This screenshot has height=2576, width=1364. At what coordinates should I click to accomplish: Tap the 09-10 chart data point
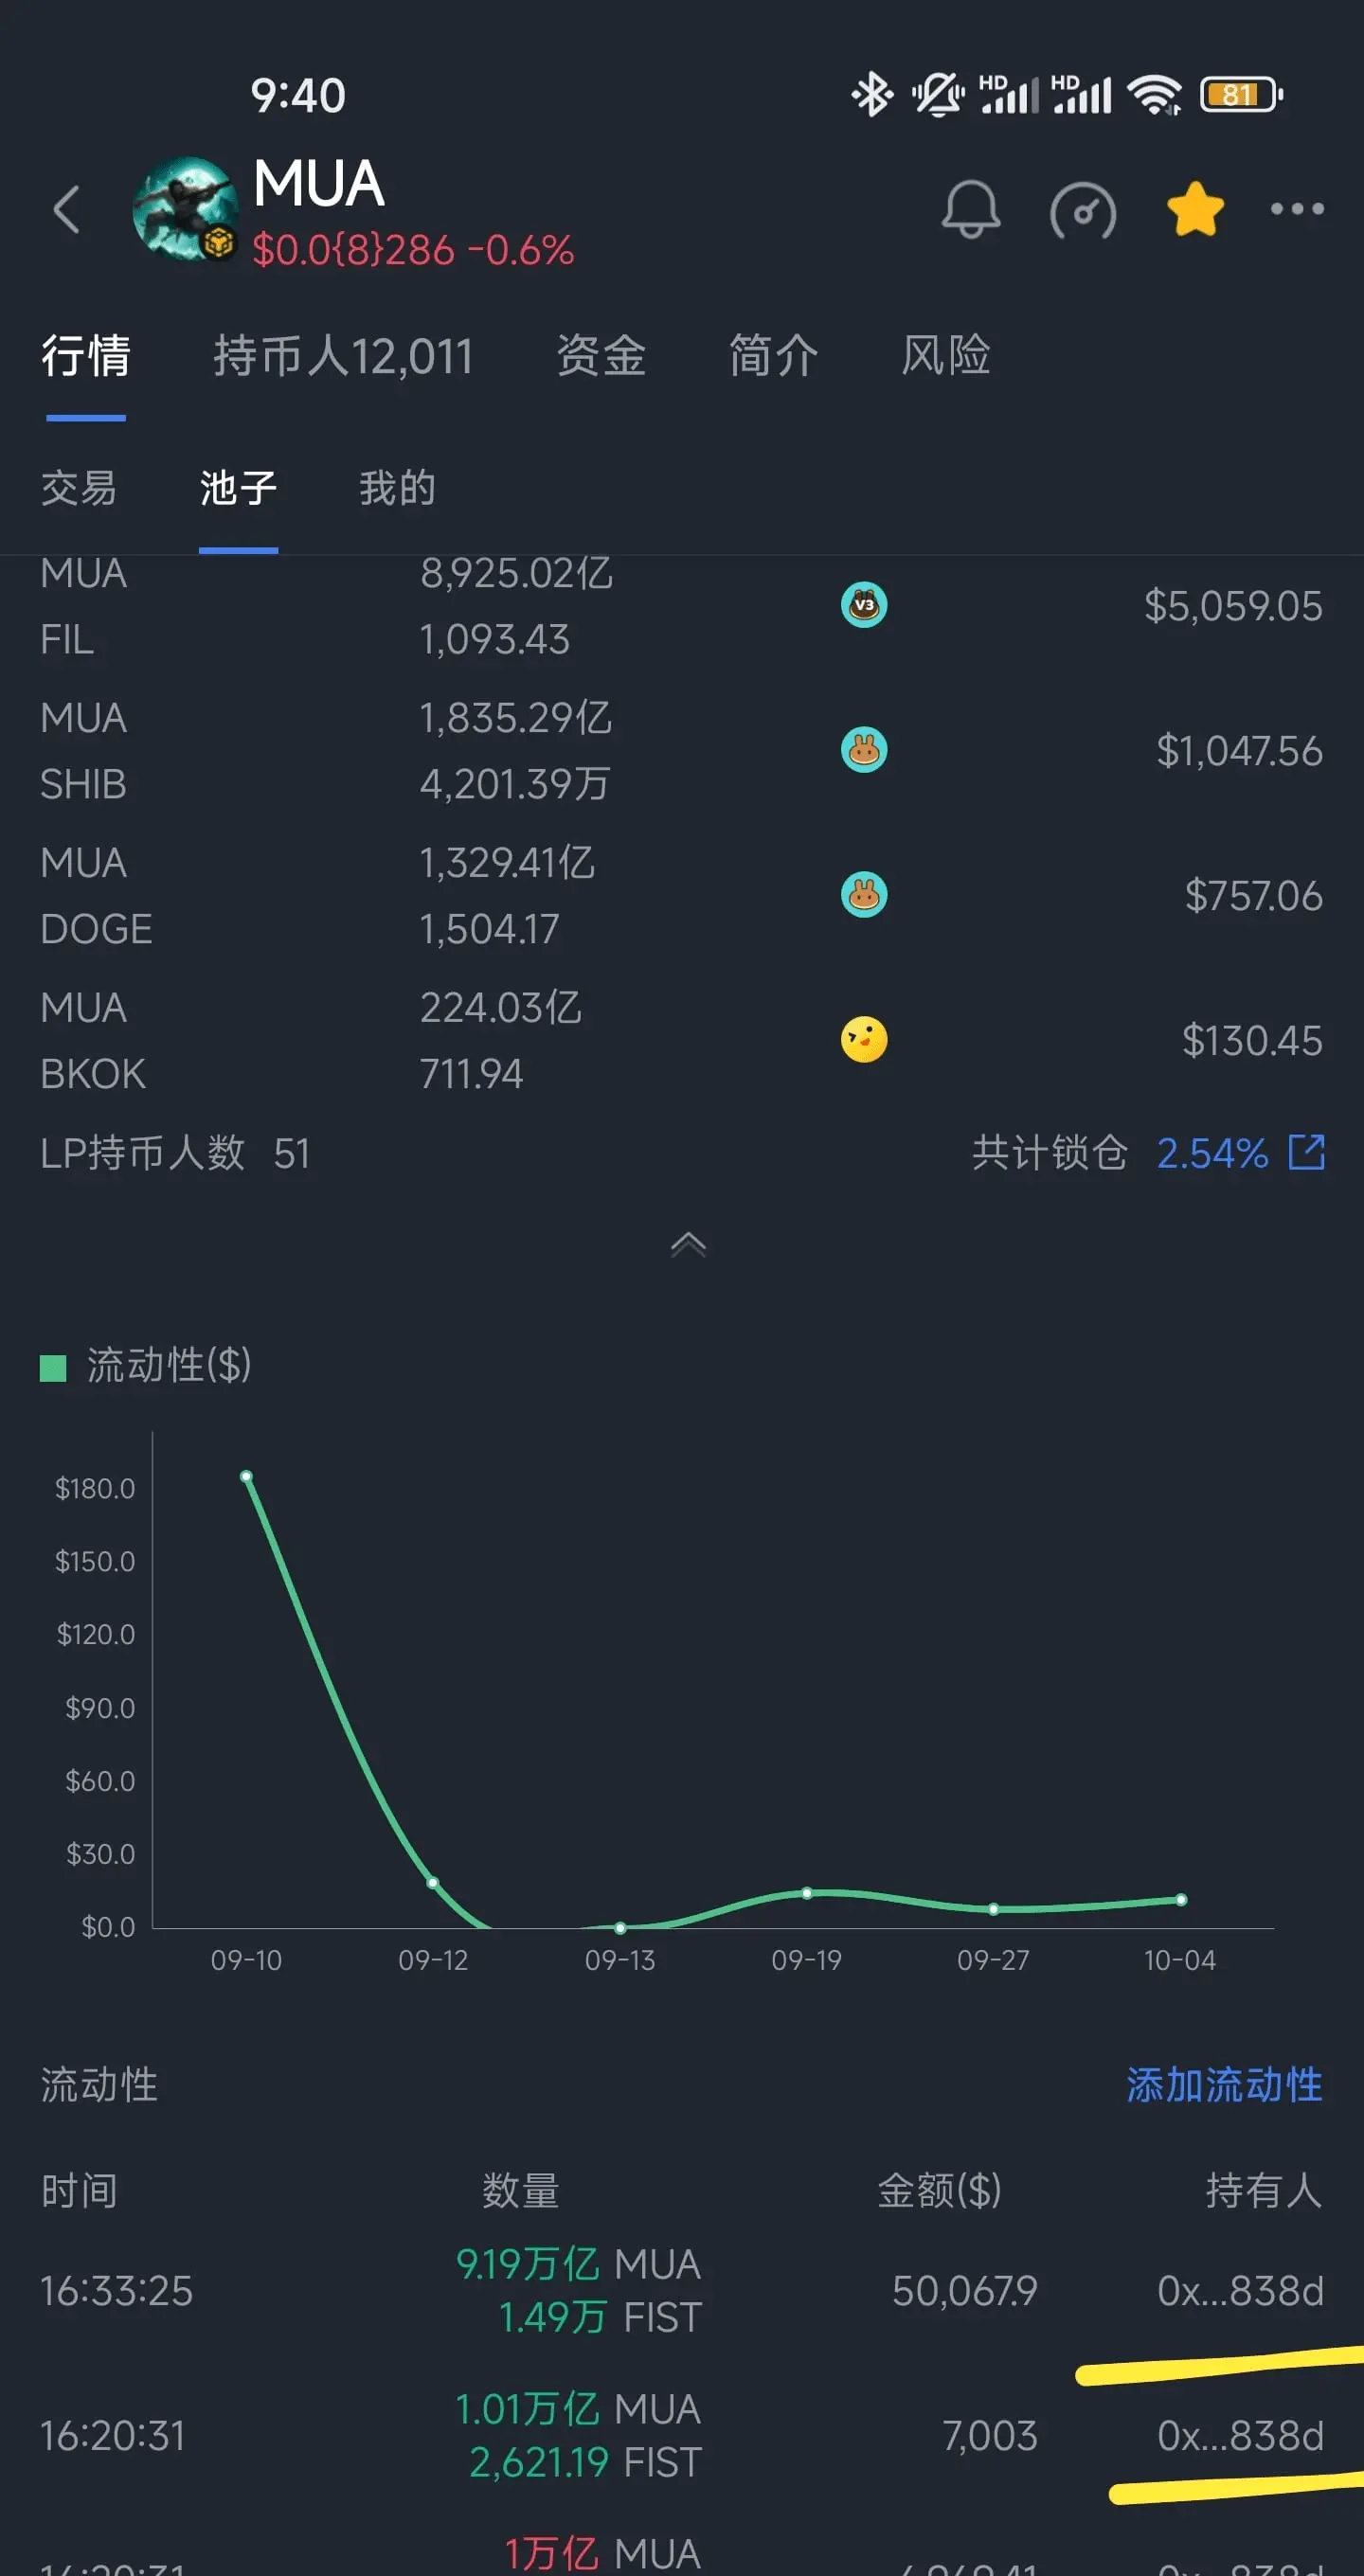[x=246, y=1476]
